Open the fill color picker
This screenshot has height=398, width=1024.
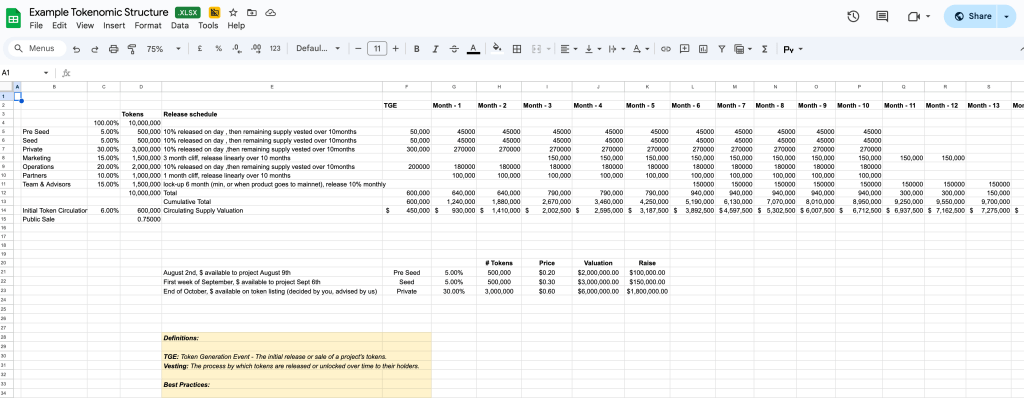(497, 48)
